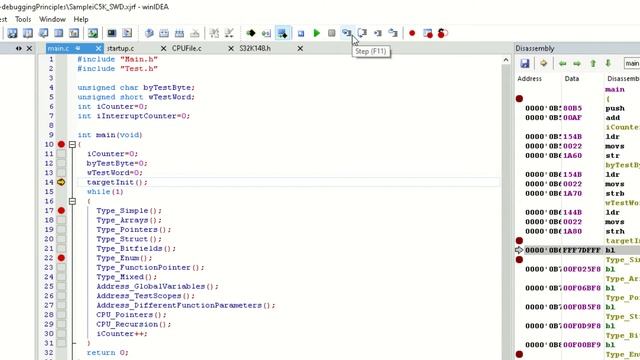
Task: Click the green down arrow in Disassembly
Action: click(x=608, y=63)
